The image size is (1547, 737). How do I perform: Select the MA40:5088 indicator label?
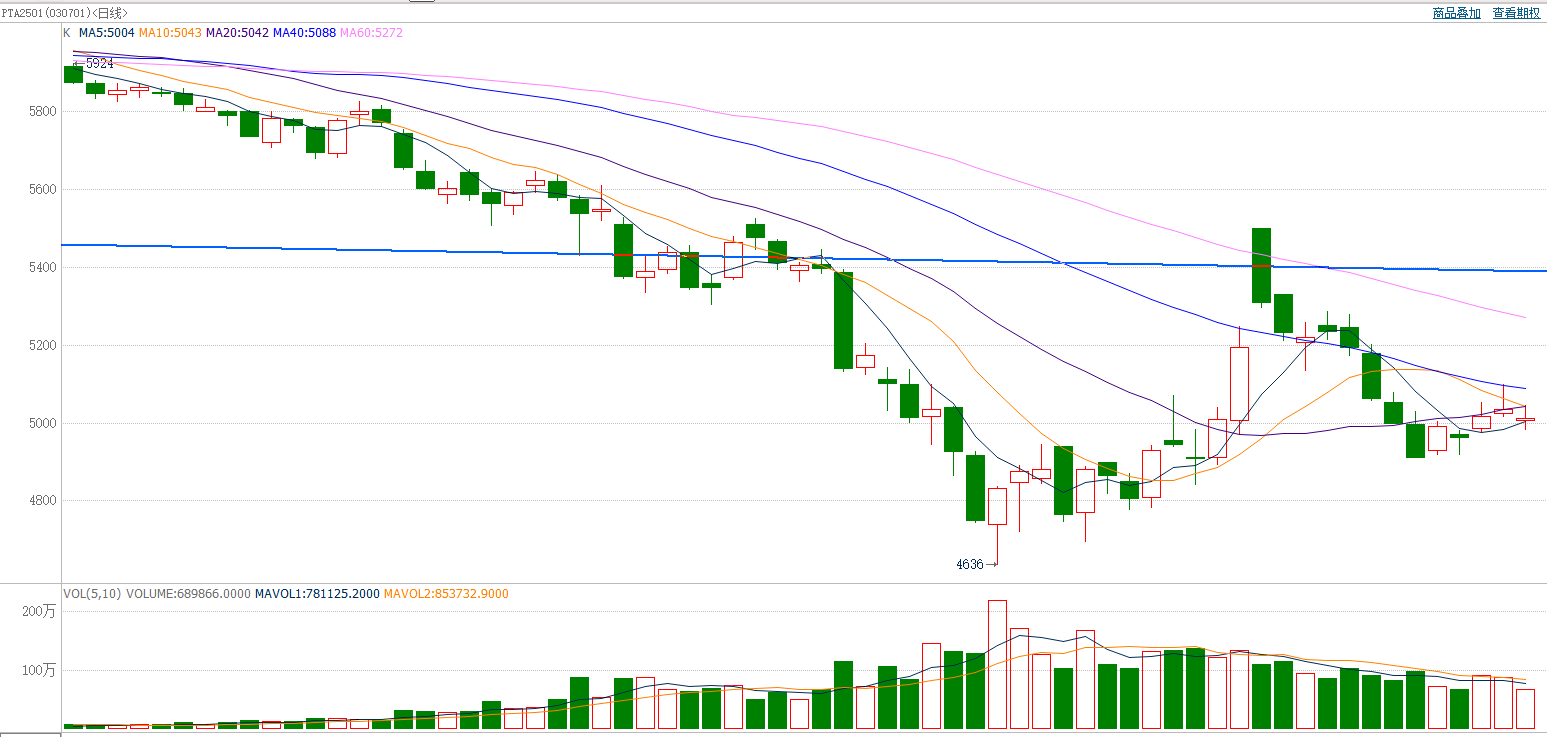tap(304, 33)
